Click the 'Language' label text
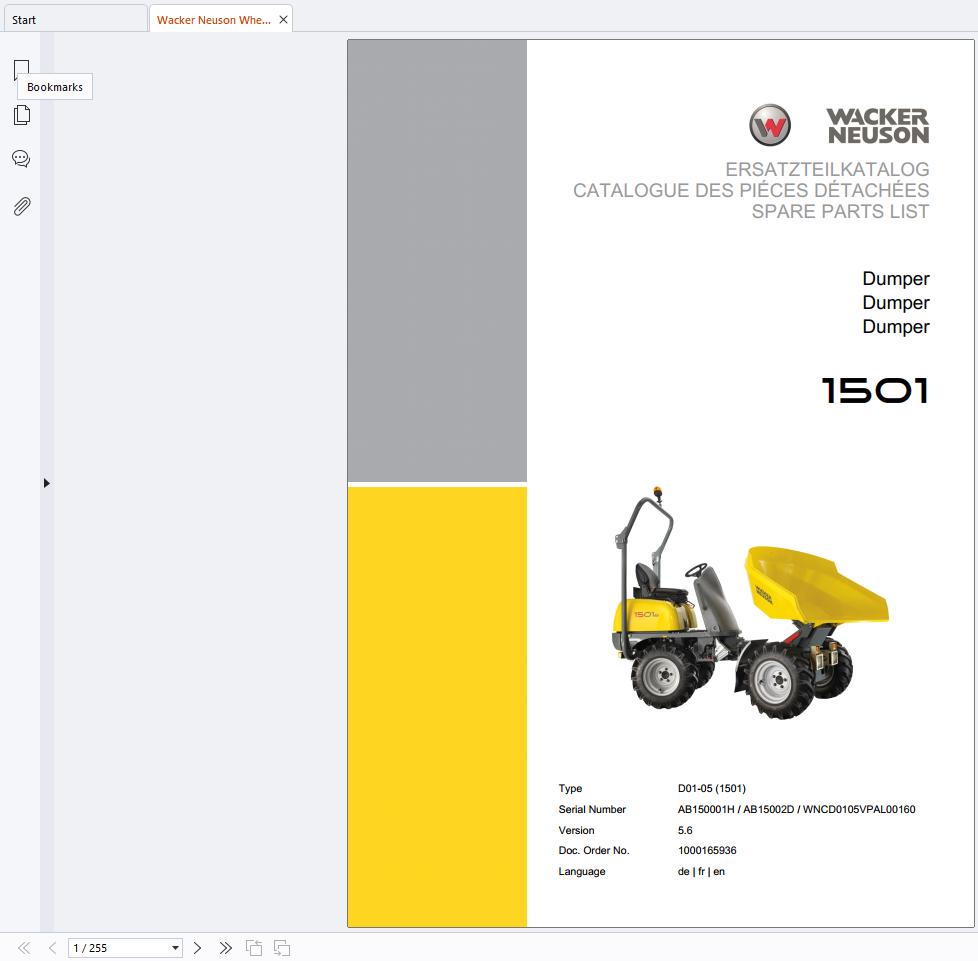 tap(581, 872)
